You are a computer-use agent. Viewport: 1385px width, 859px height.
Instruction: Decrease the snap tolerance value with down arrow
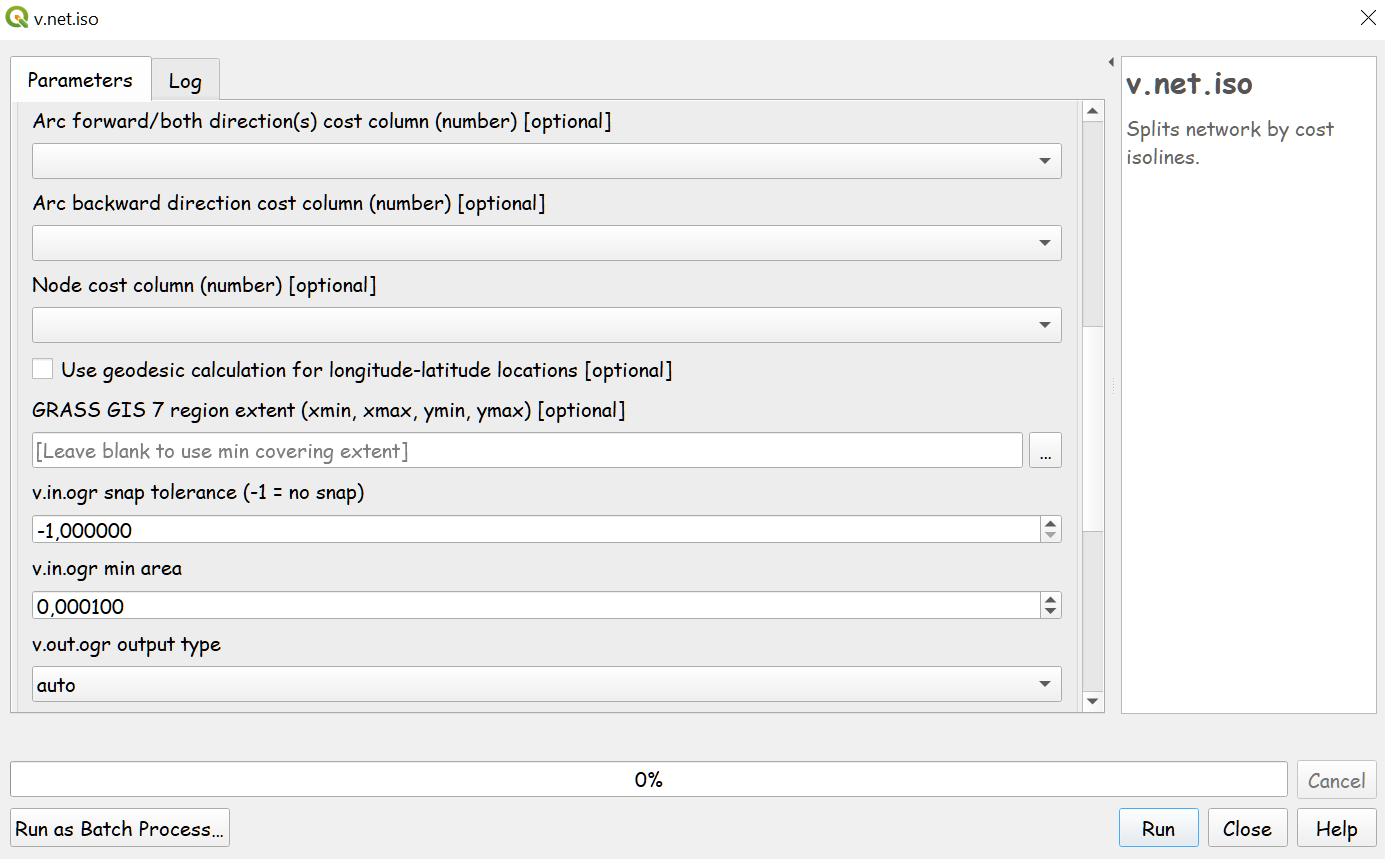pyautogui.click(x=1050, y=535)
